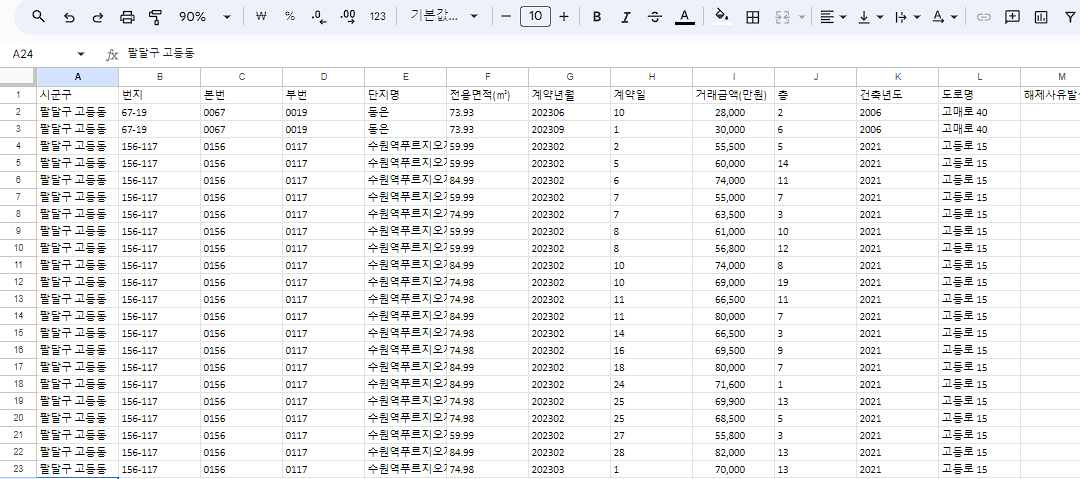The image size is (1080, 479).
Task: Select column A header
Action: [x=78, y=77]
